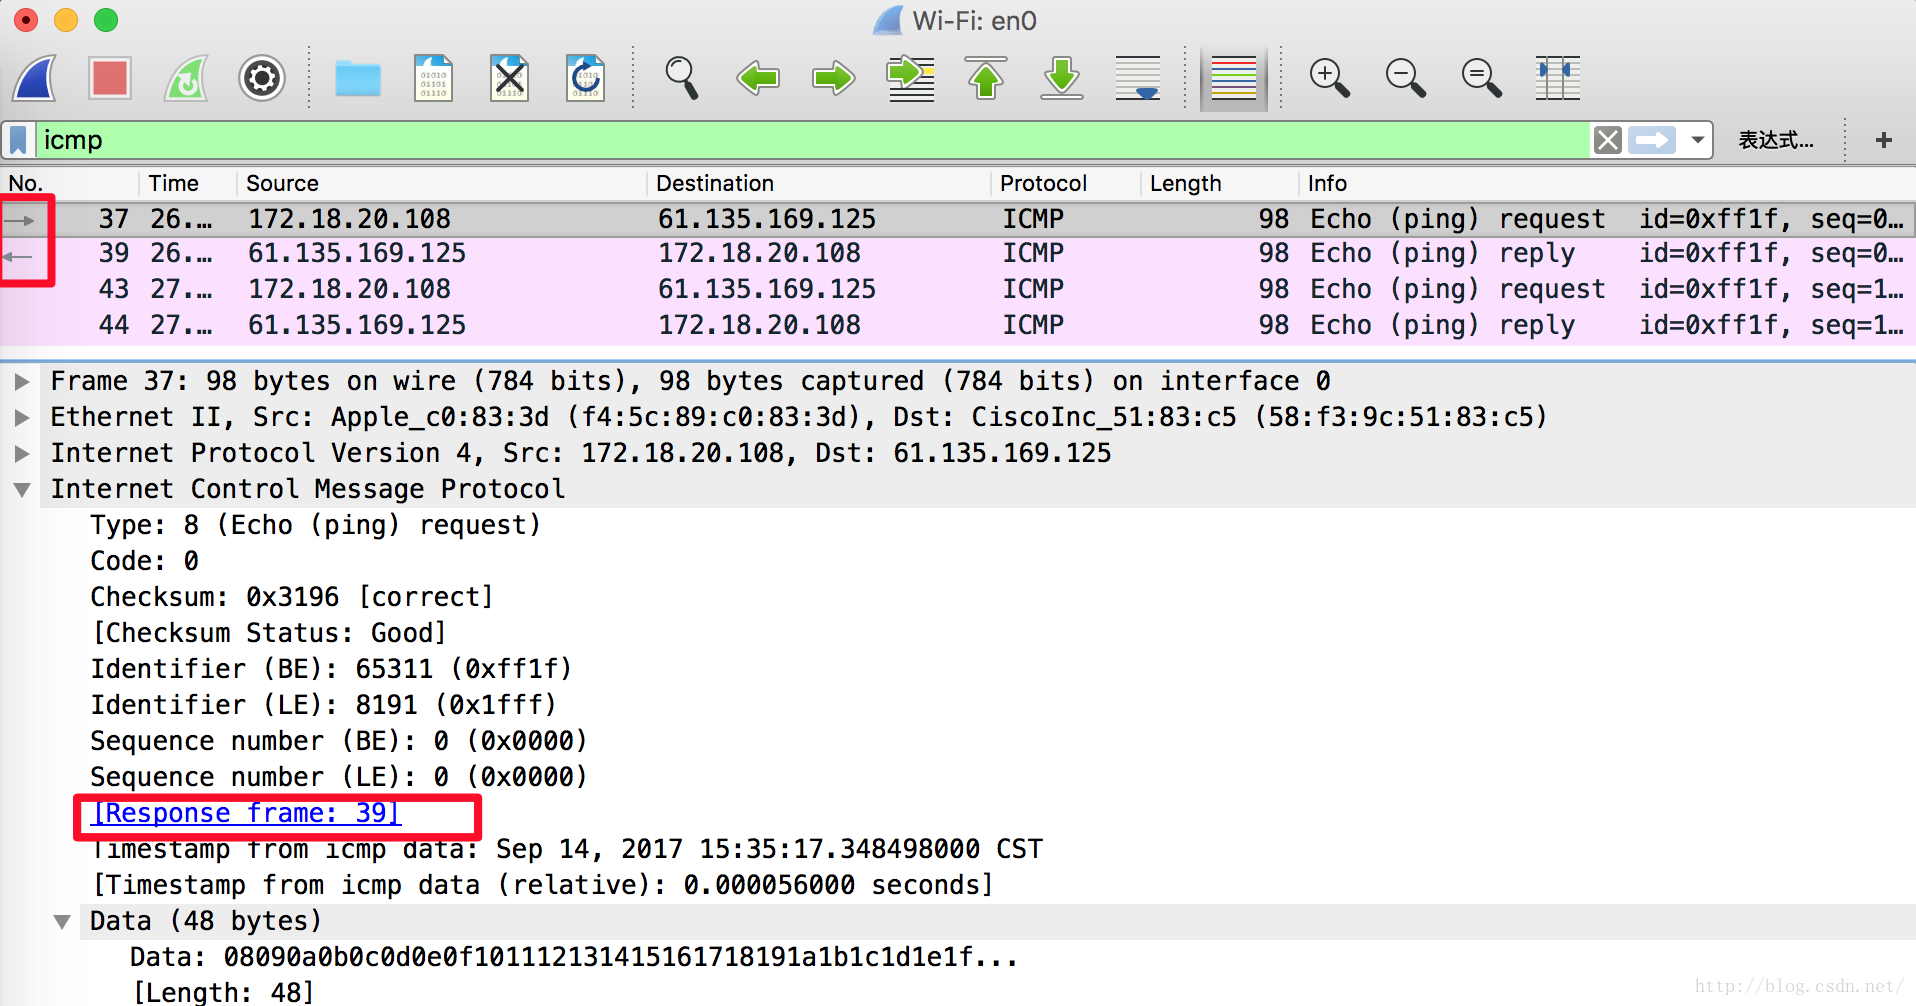The image size is (1916, 1006).
Task: Jump to the last packet
Action: pos(1062,78)
